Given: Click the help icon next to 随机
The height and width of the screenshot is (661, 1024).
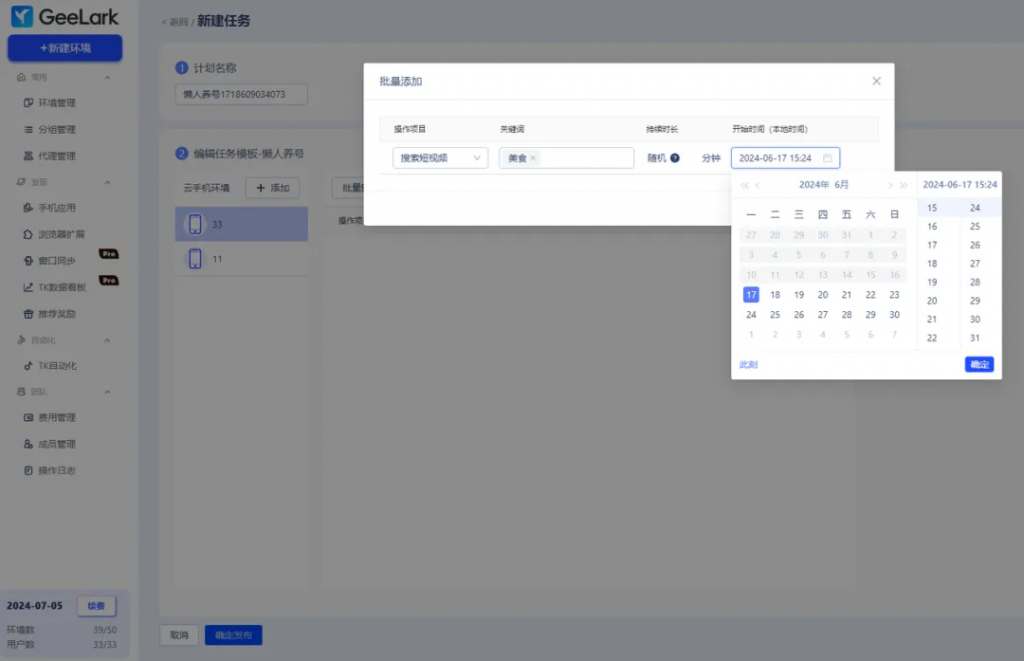Looking at the screenshot, I should pyautogui.click(x=675, y=158).
